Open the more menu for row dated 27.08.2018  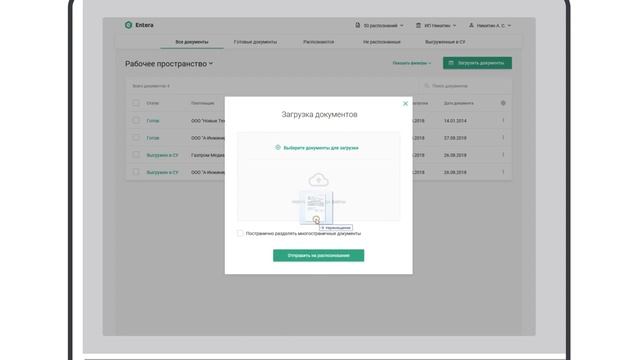click(503, 138)
